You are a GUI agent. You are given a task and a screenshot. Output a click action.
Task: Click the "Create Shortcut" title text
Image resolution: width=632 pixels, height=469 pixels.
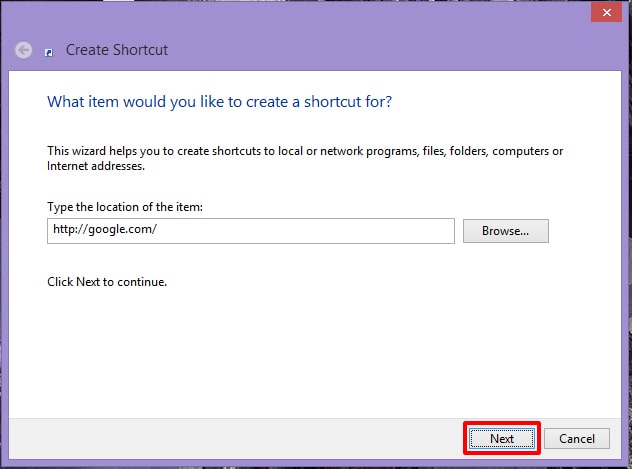(x=117, y=50)
